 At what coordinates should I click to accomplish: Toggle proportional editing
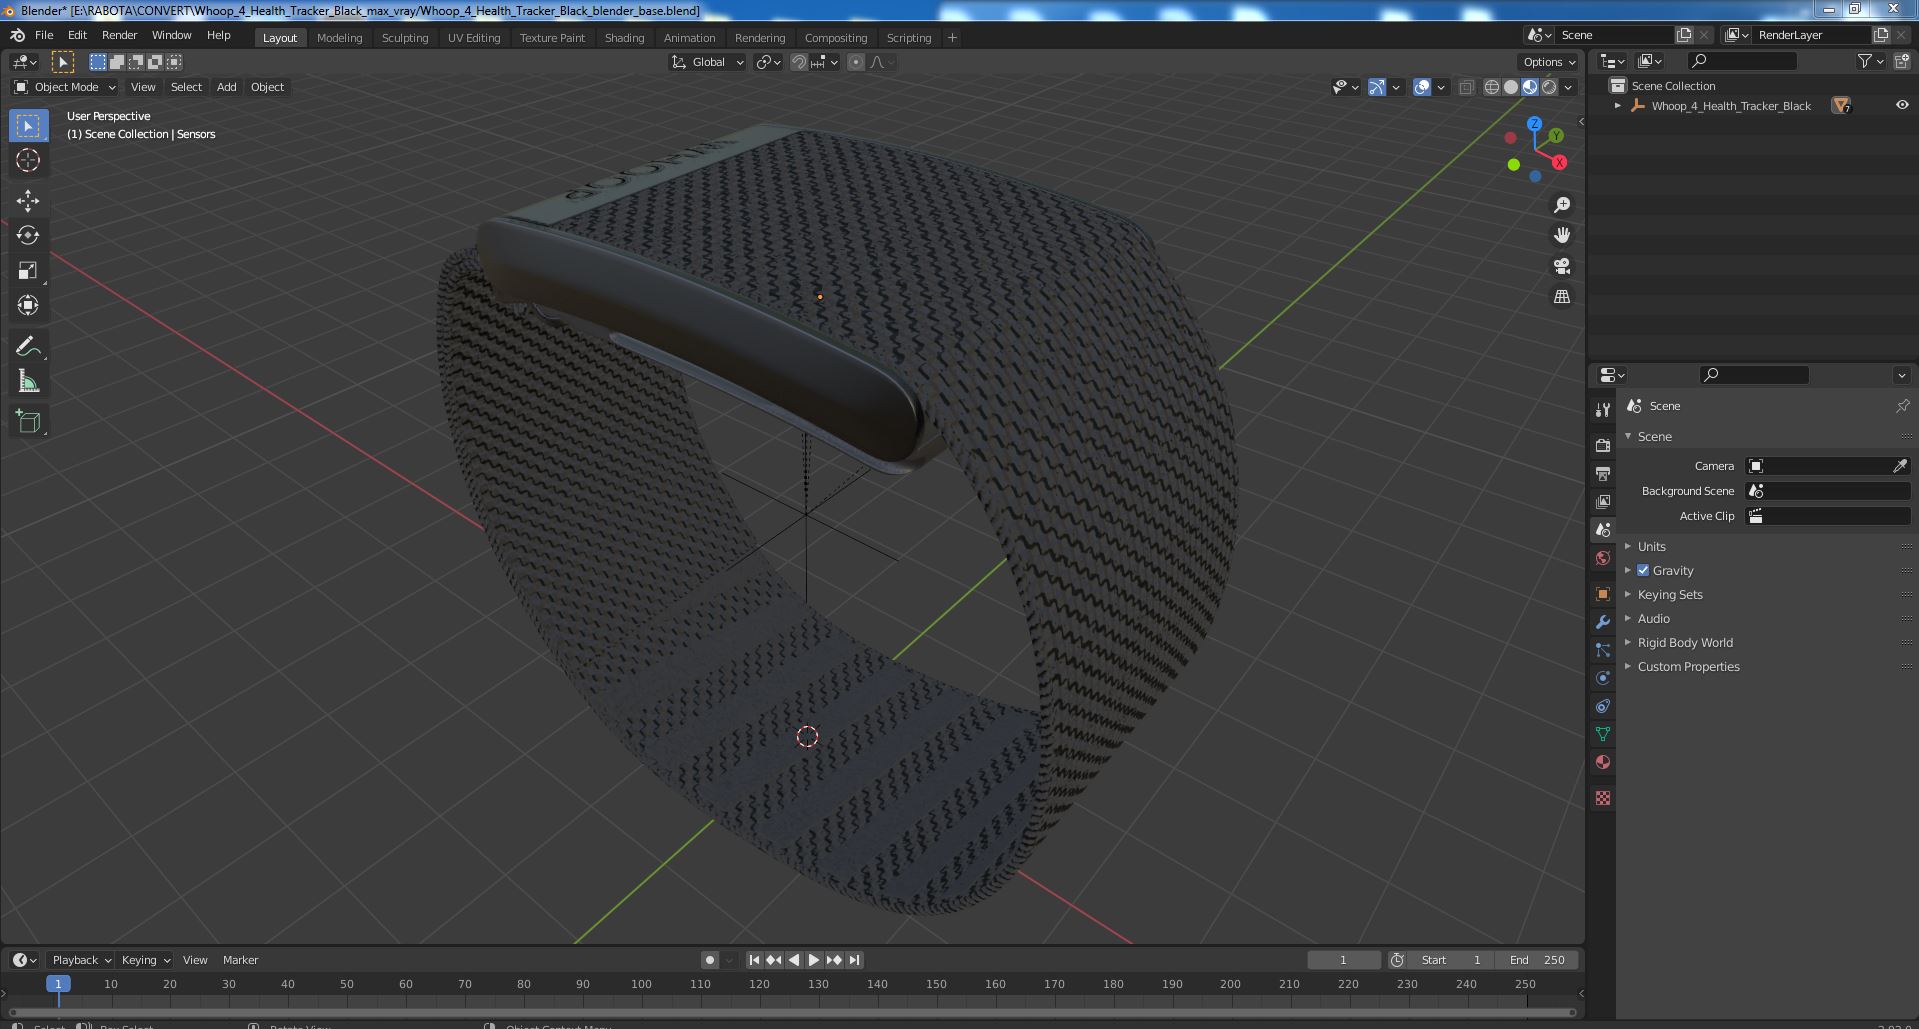pos(856,62)
